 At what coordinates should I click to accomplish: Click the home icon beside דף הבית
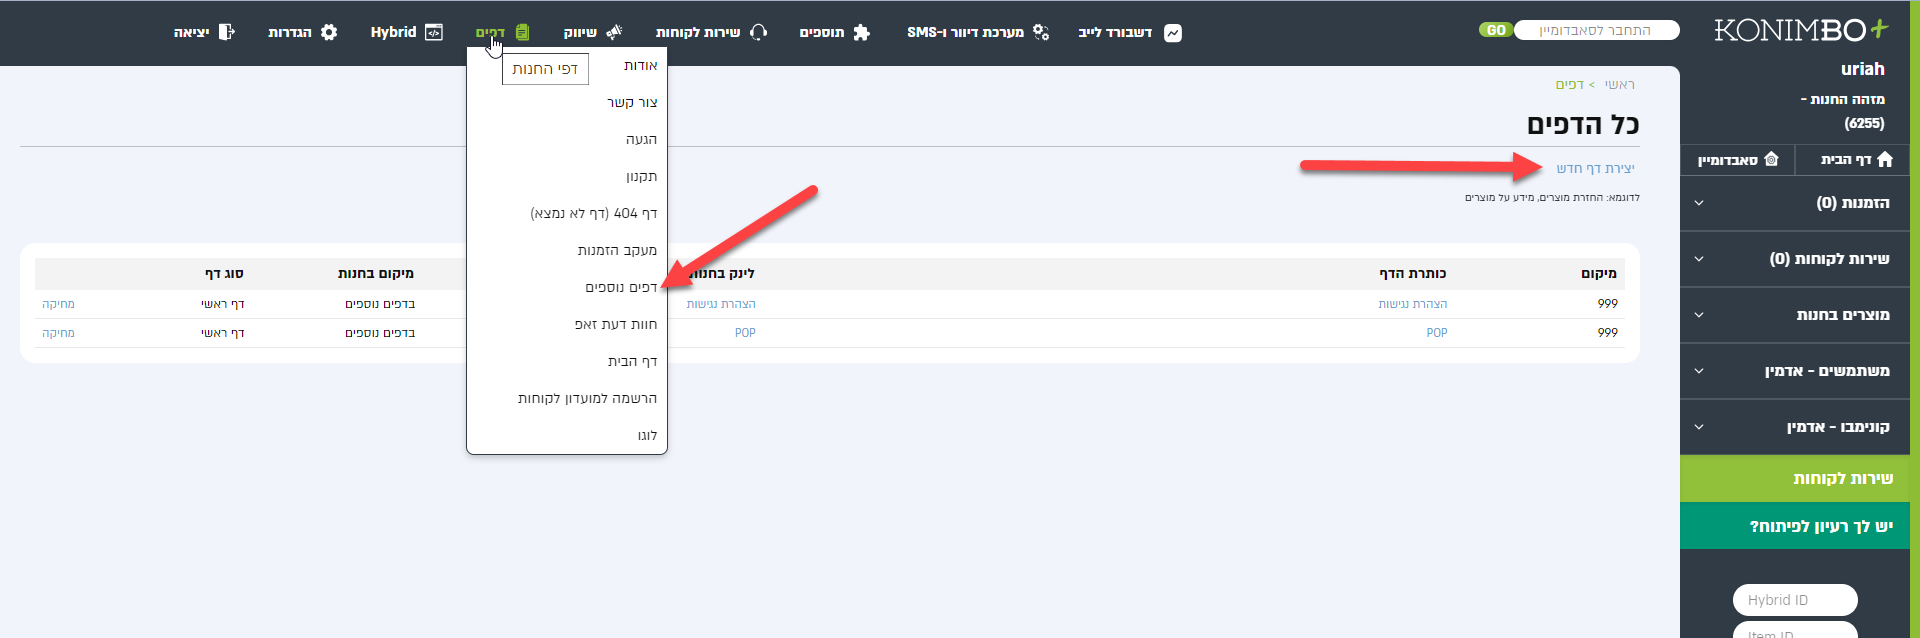point(1885,159)
